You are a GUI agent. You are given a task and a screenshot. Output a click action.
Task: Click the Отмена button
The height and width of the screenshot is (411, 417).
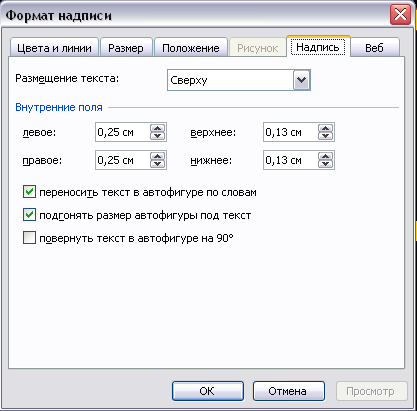pos(289,391)
